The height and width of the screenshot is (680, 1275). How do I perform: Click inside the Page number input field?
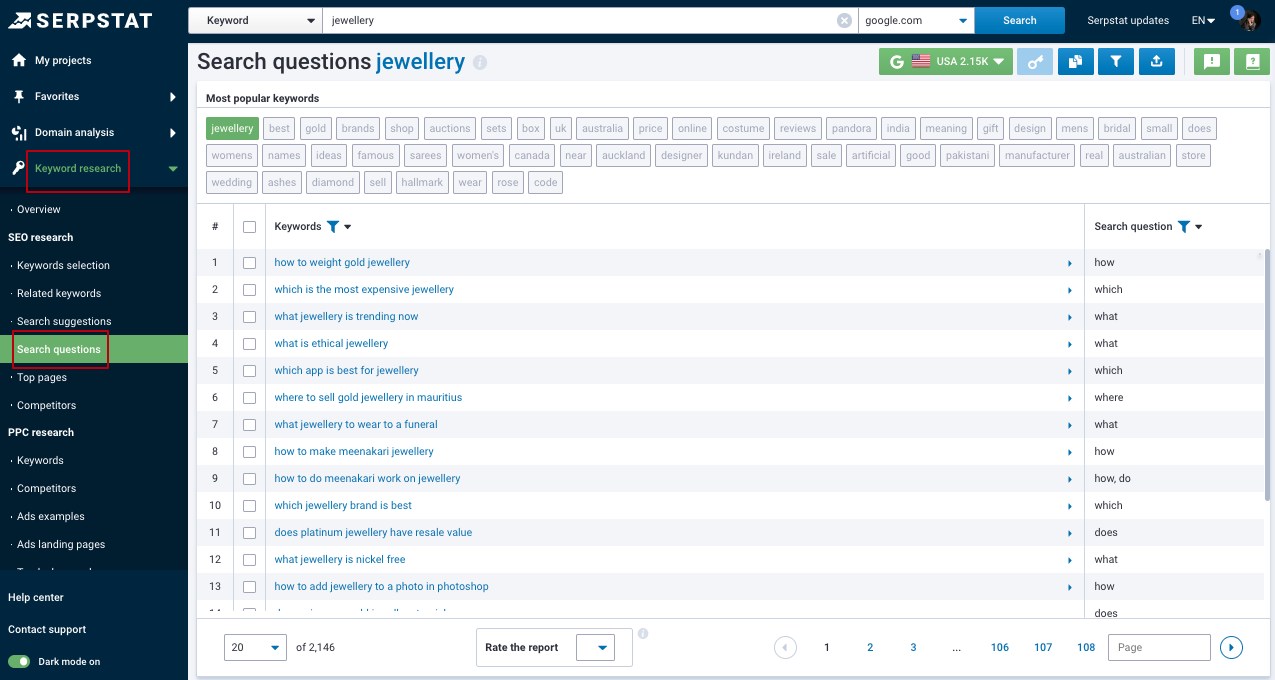tap(1158, 647)
